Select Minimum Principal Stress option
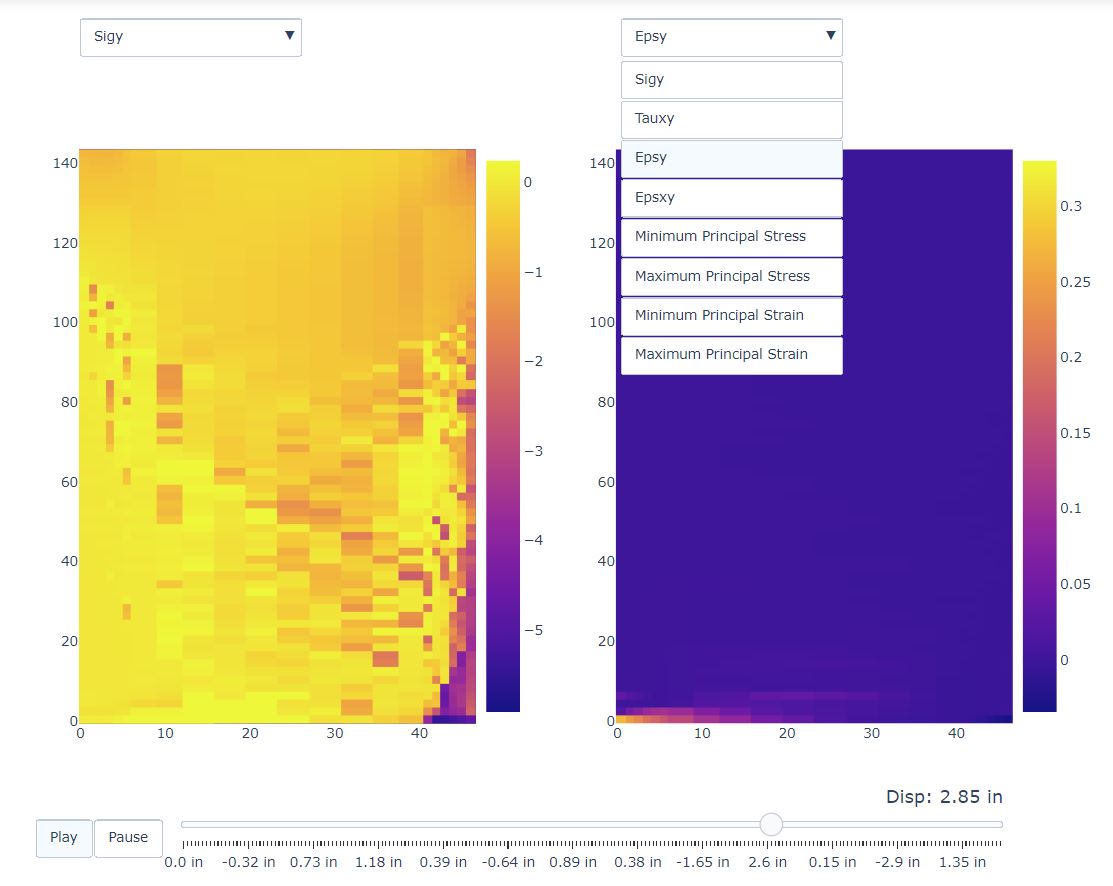This screenshot has height=886, width=1113. (731, 237)
